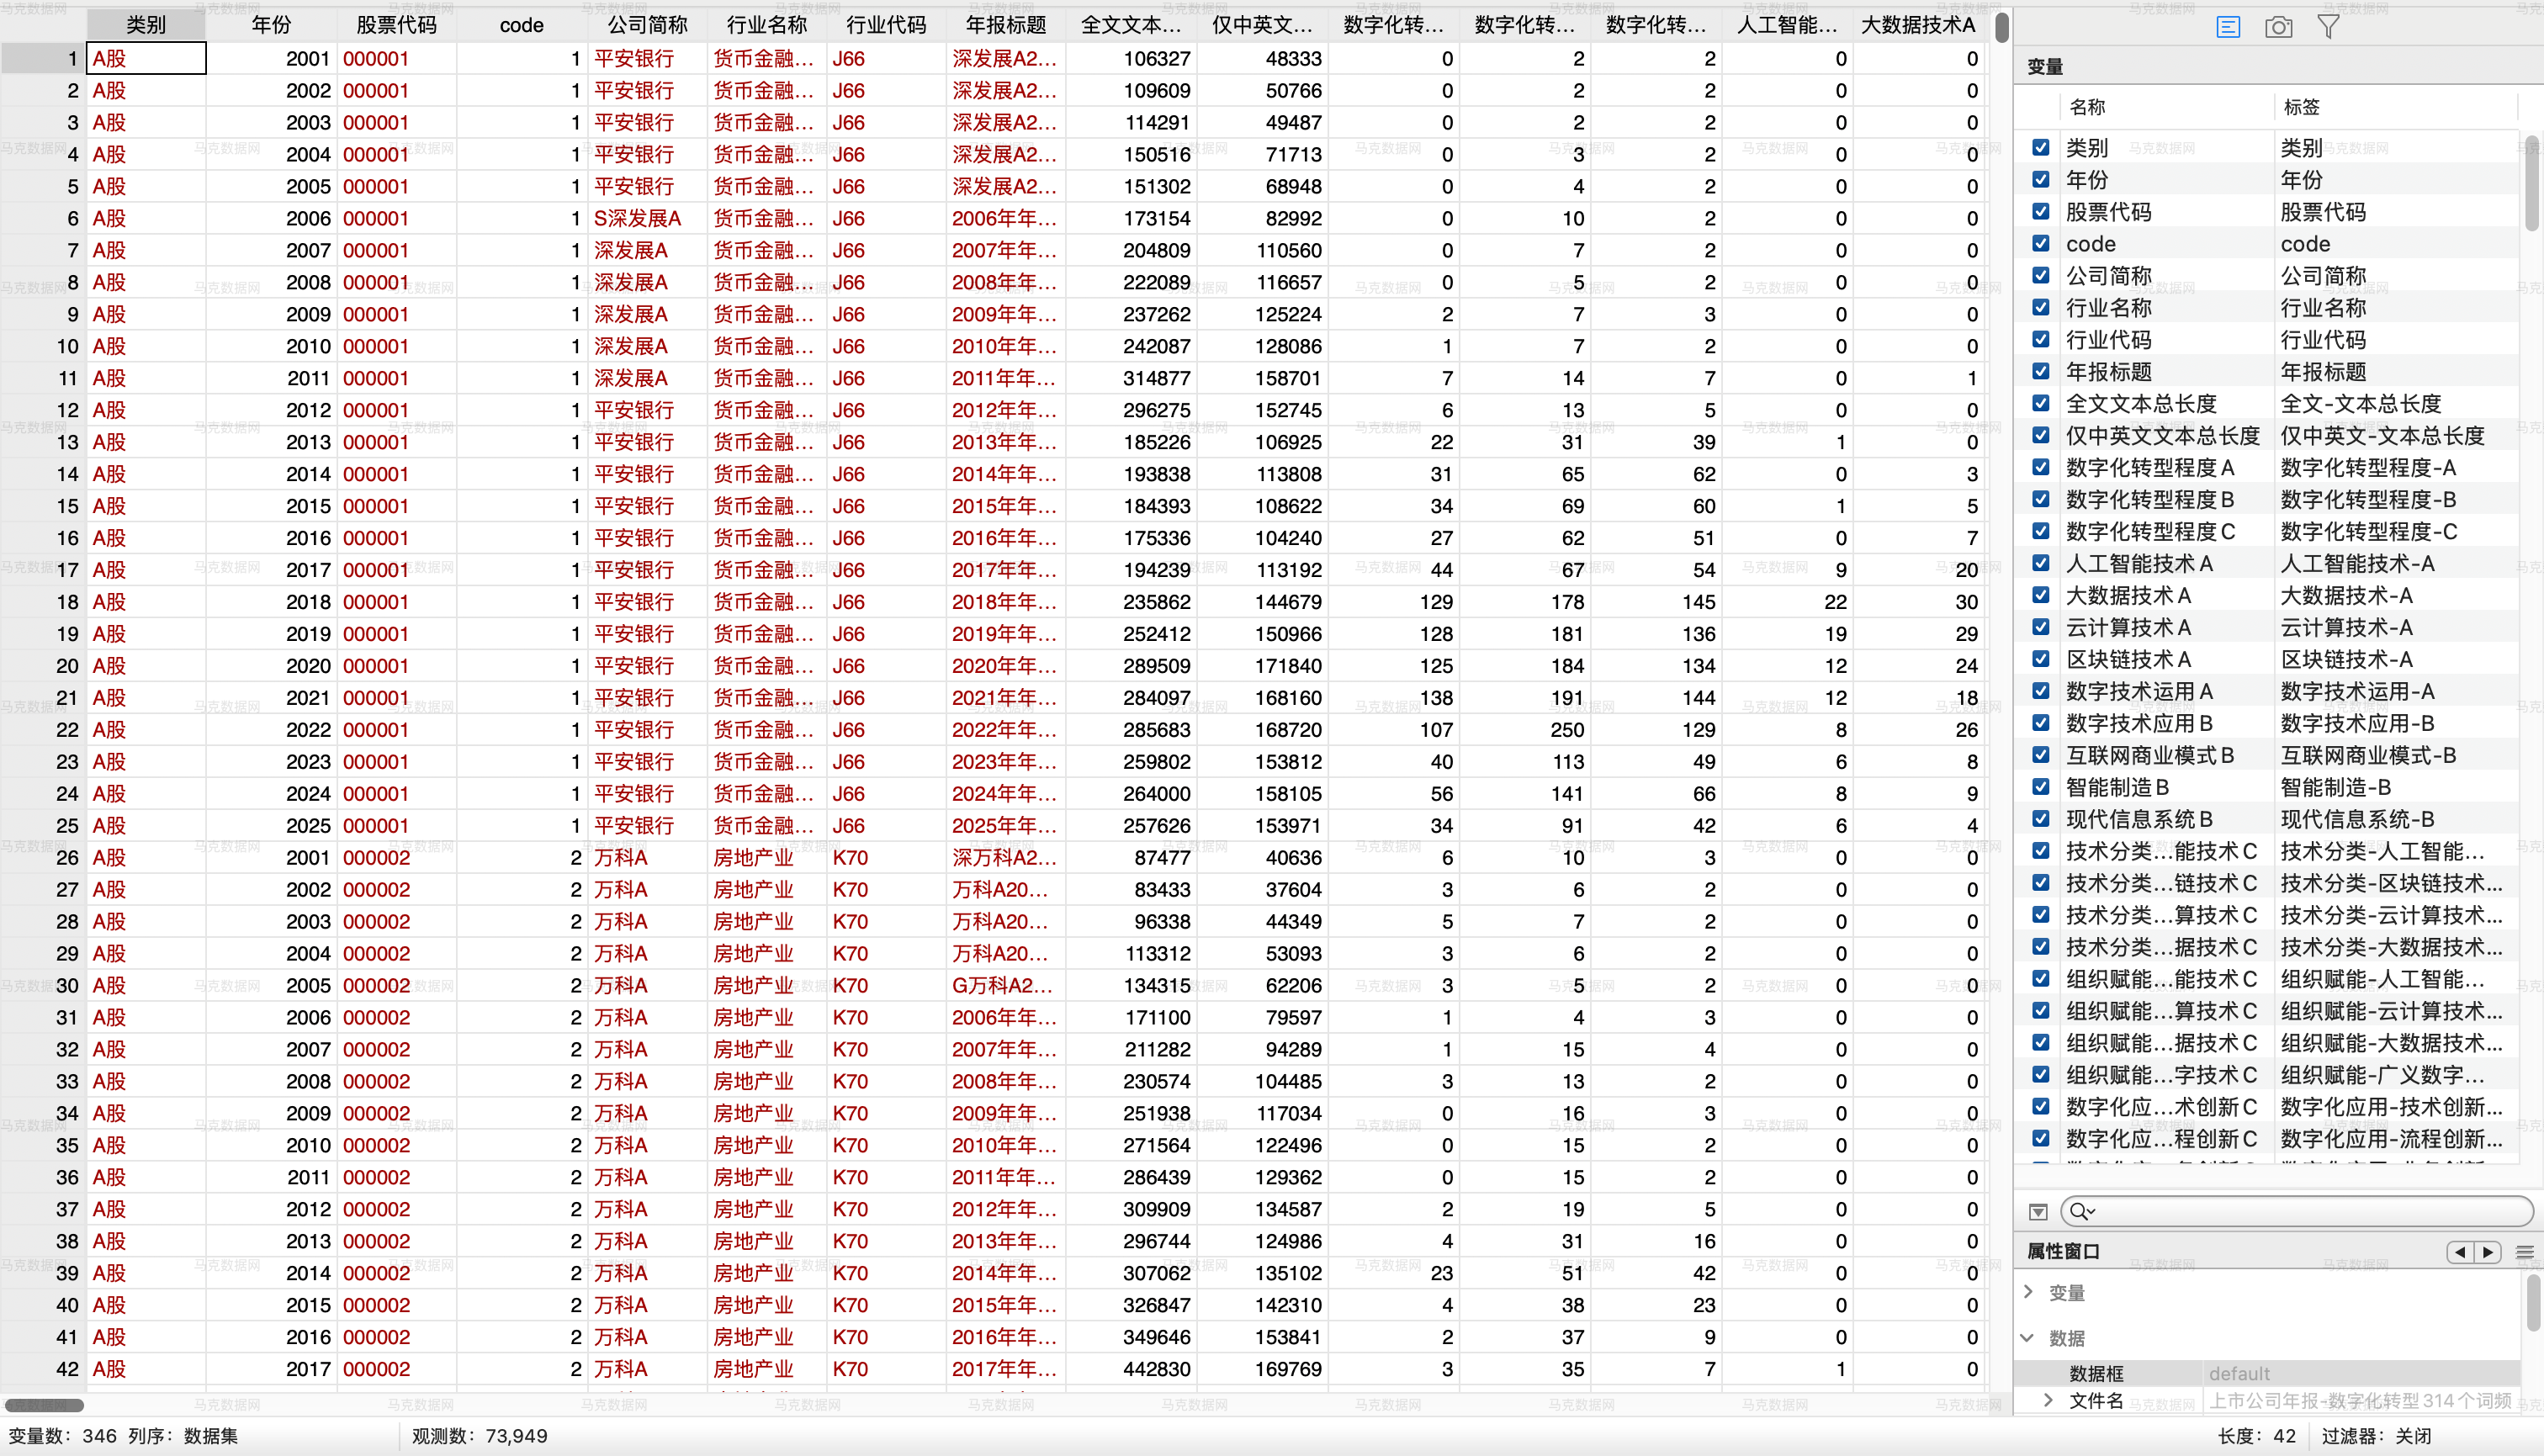
Task: Select the 公司简称 column header
Action: (647, 25)
